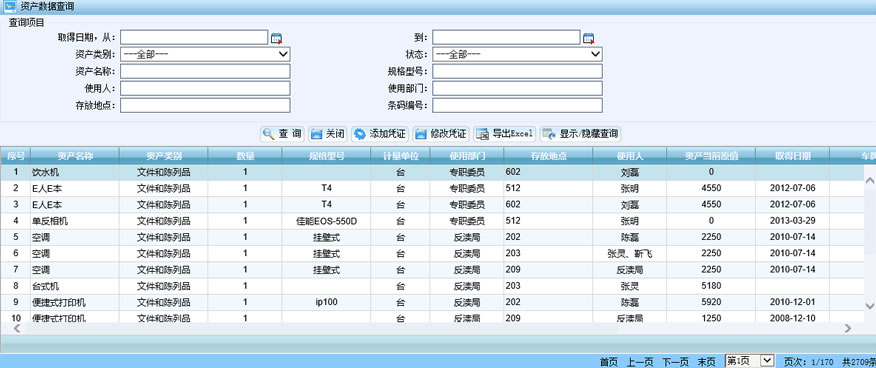This screenshot has height=368, width=876.
Task: Sort by 资产类别 column header
Action: [164, 156]
